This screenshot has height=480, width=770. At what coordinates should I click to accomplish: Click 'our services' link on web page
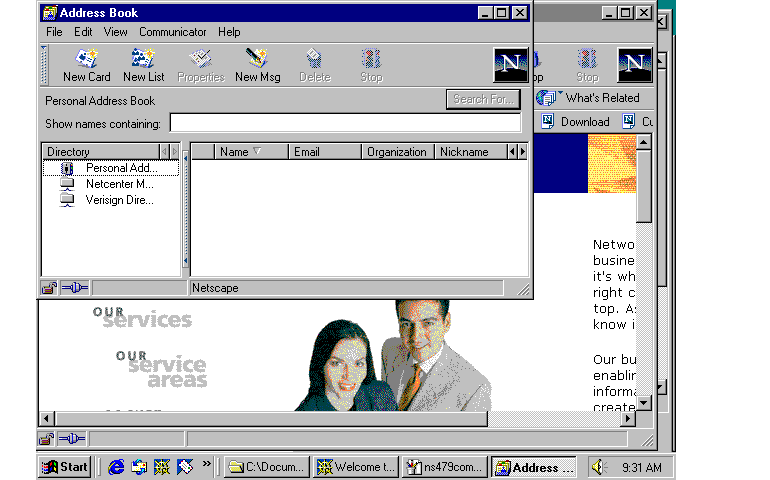tap(142, 317)
